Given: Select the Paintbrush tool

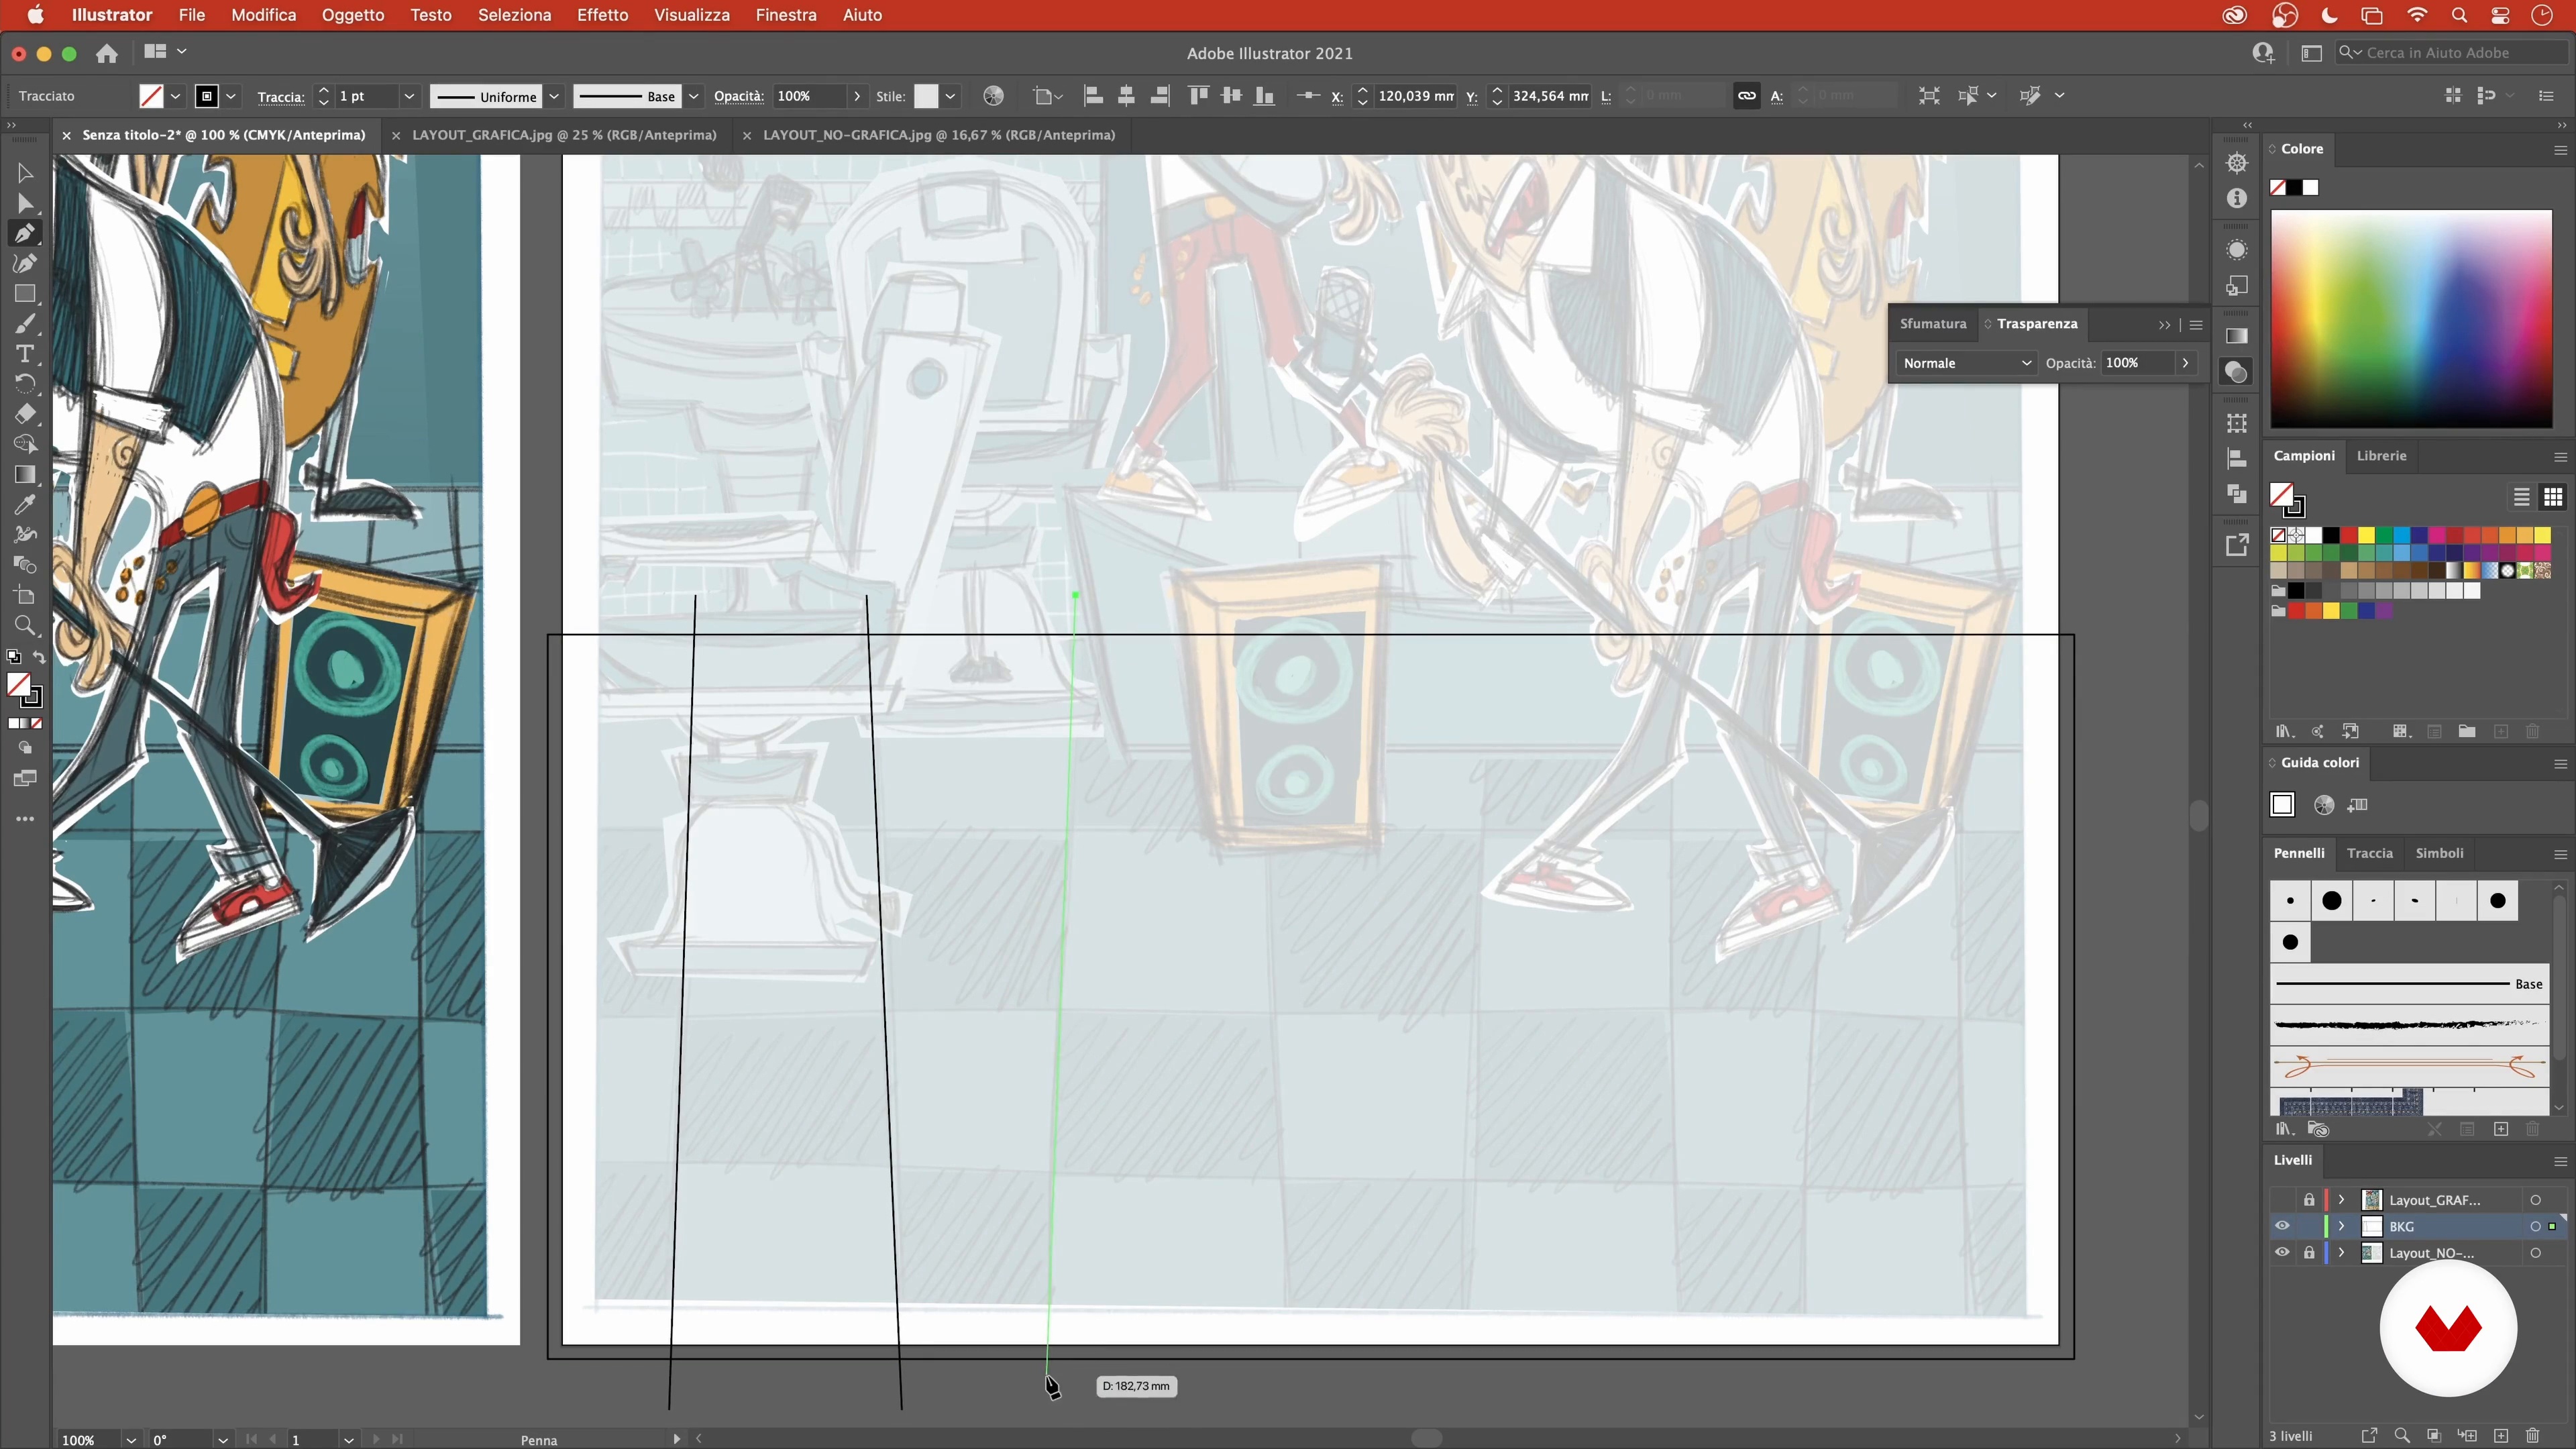Looking at the screenshot, I should 25,324.
